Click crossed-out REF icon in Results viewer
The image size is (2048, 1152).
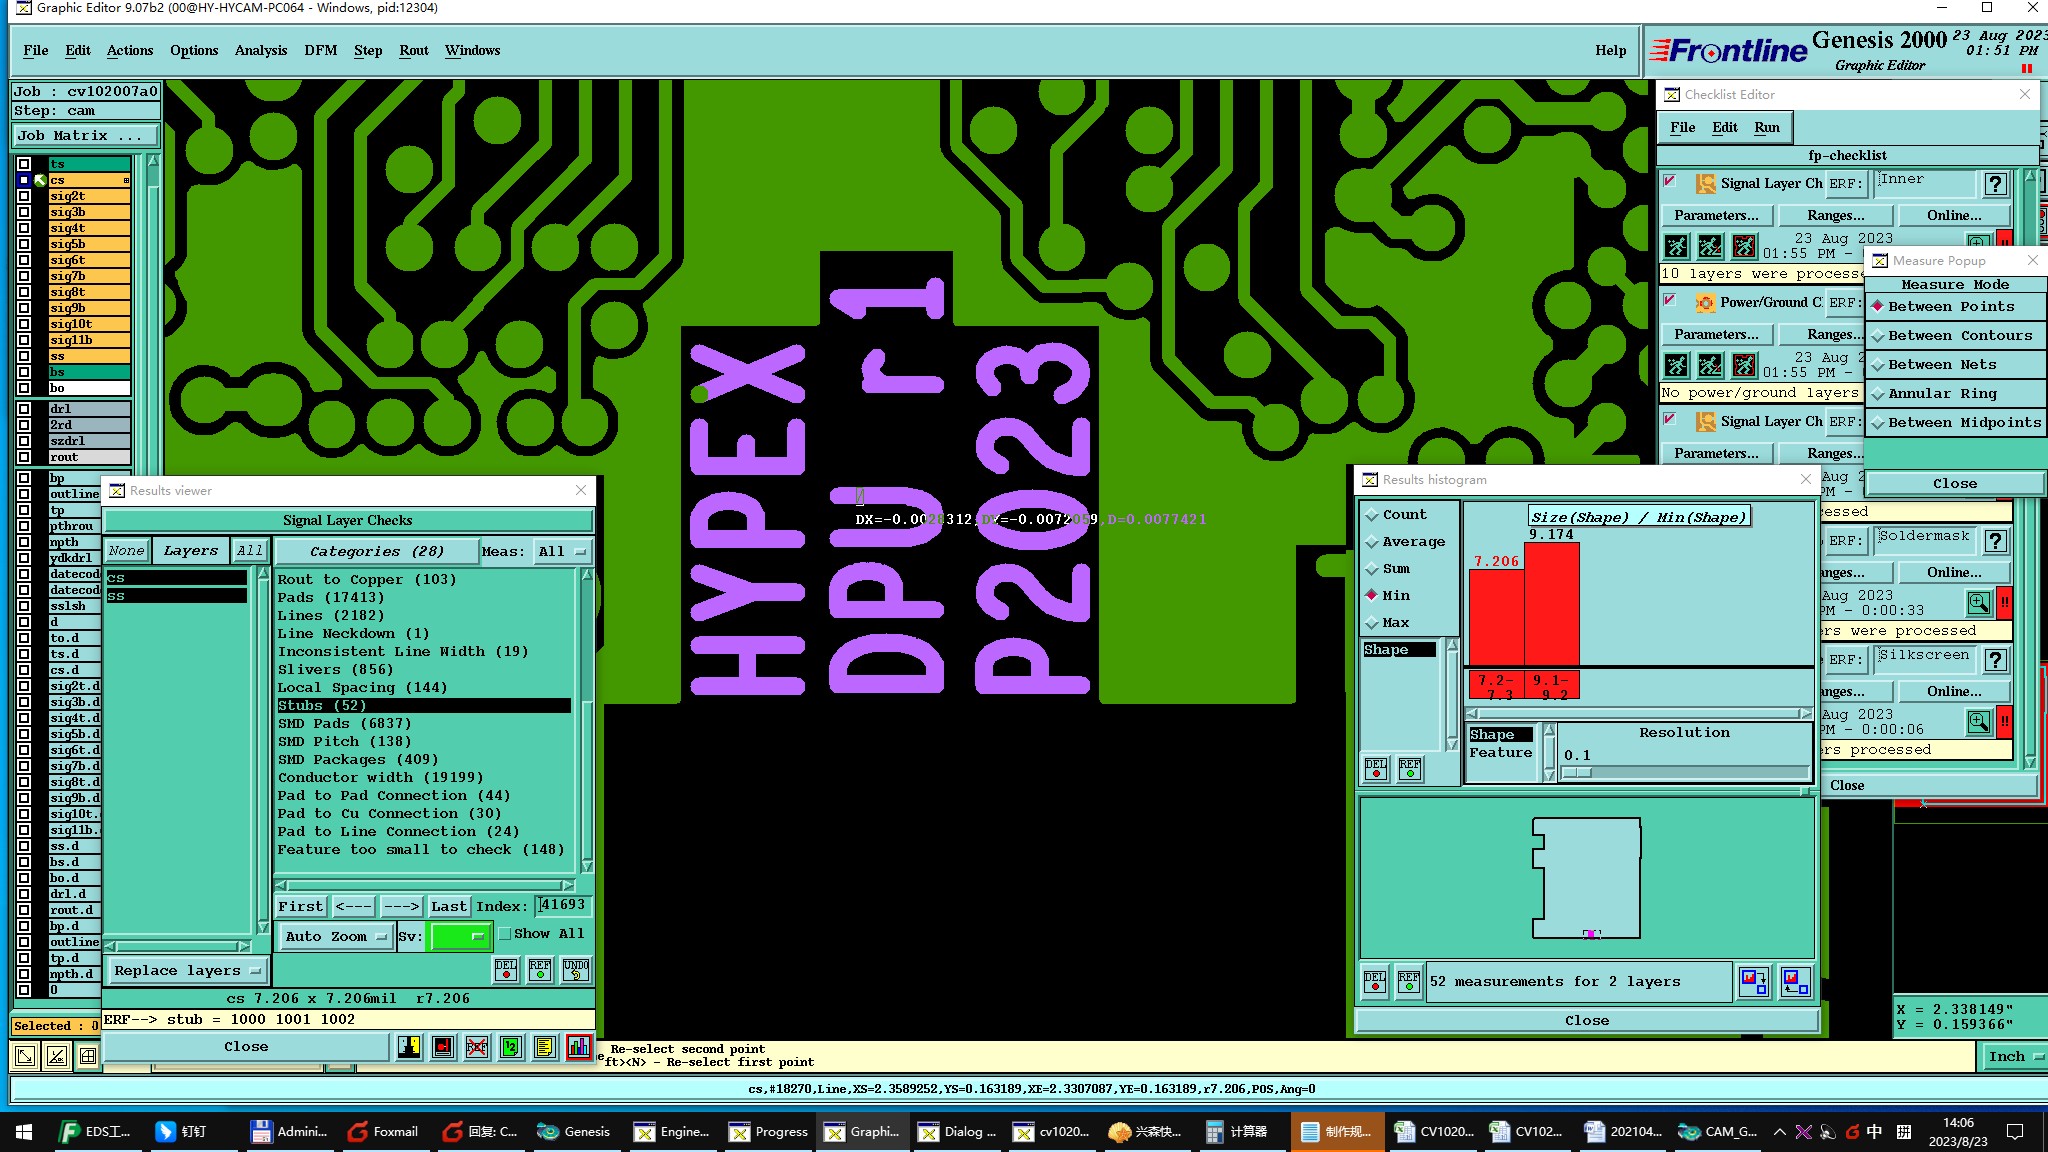pos(477,1047)
